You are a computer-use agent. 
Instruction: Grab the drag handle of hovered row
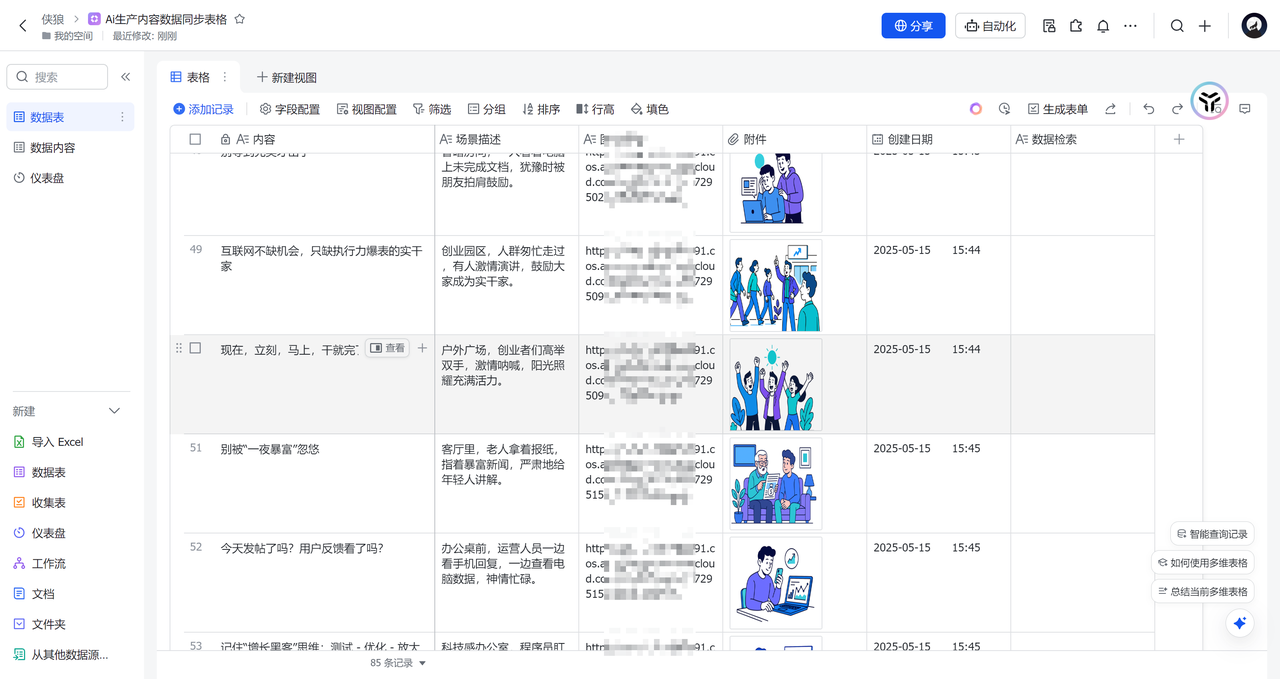click(x=180, y=348)
